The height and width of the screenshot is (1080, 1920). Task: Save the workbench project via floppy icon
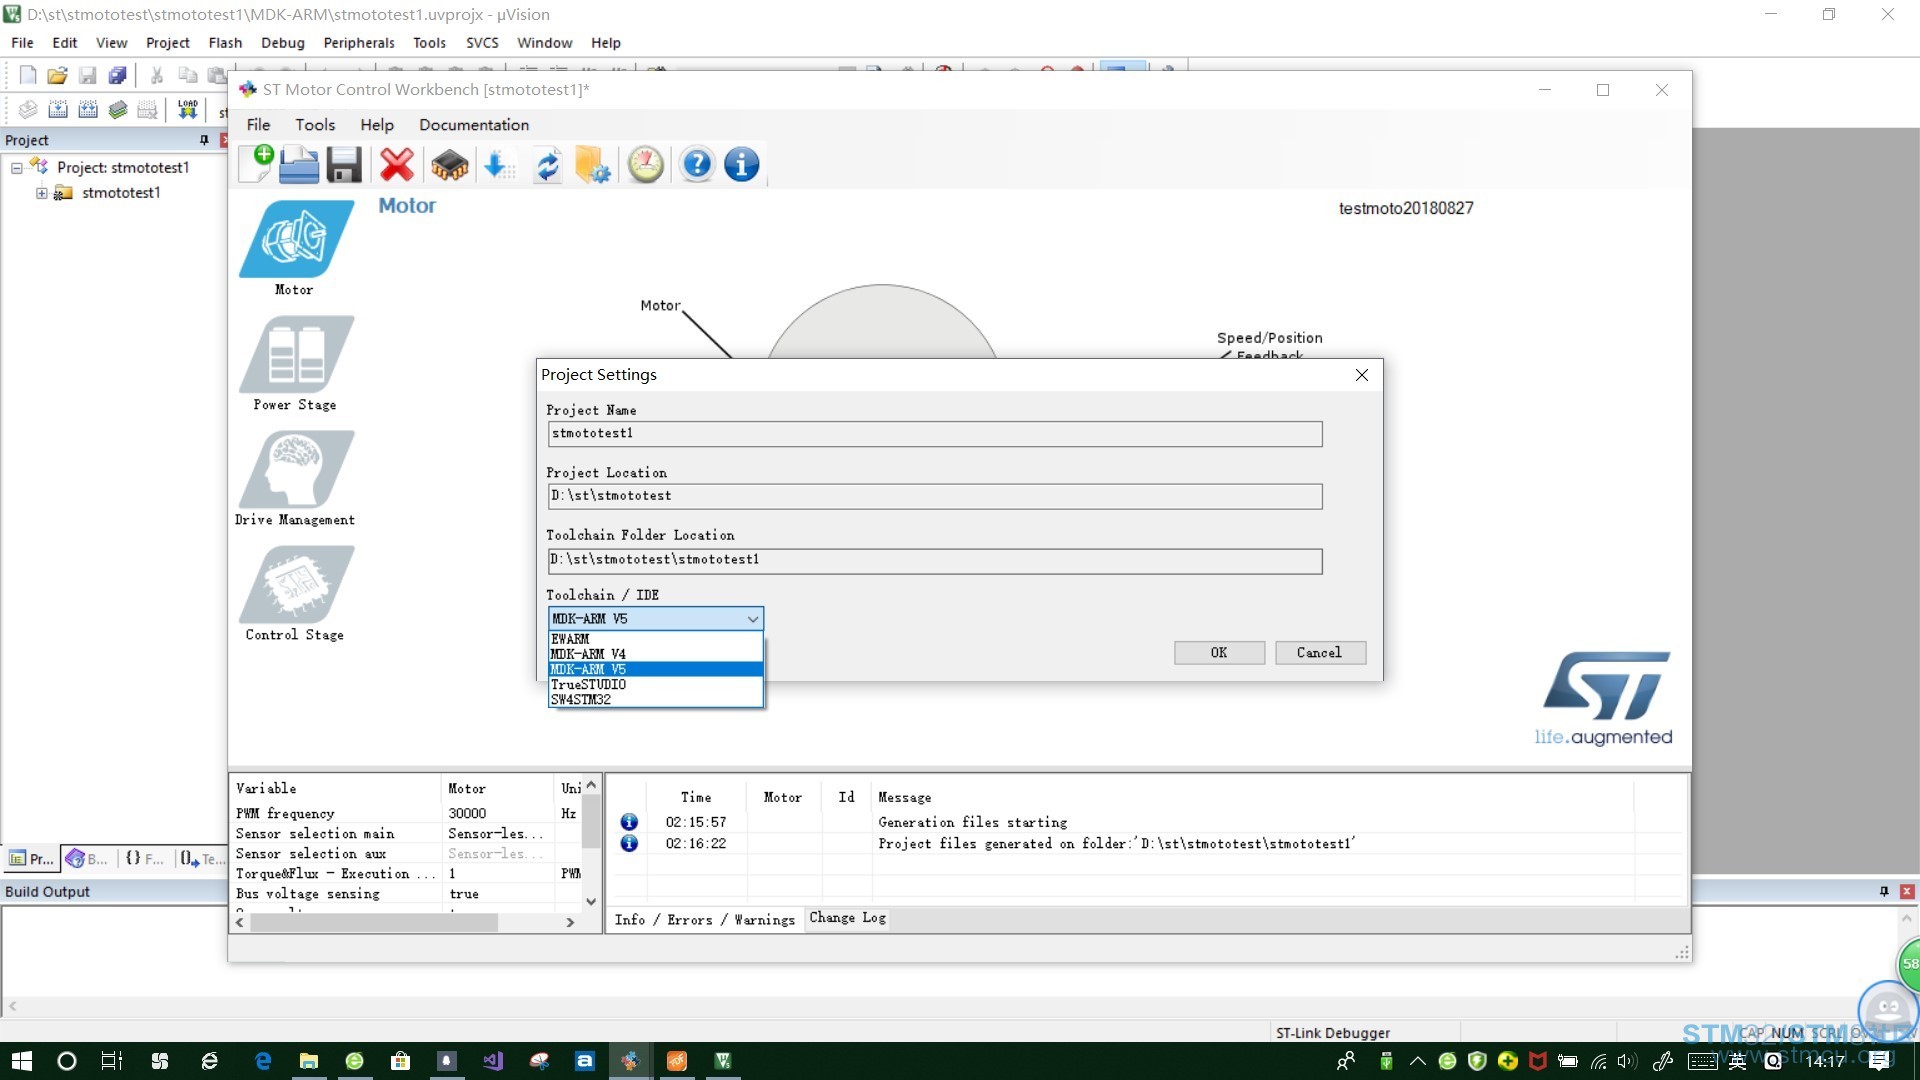pyautogui.click(x=344, y=164)
